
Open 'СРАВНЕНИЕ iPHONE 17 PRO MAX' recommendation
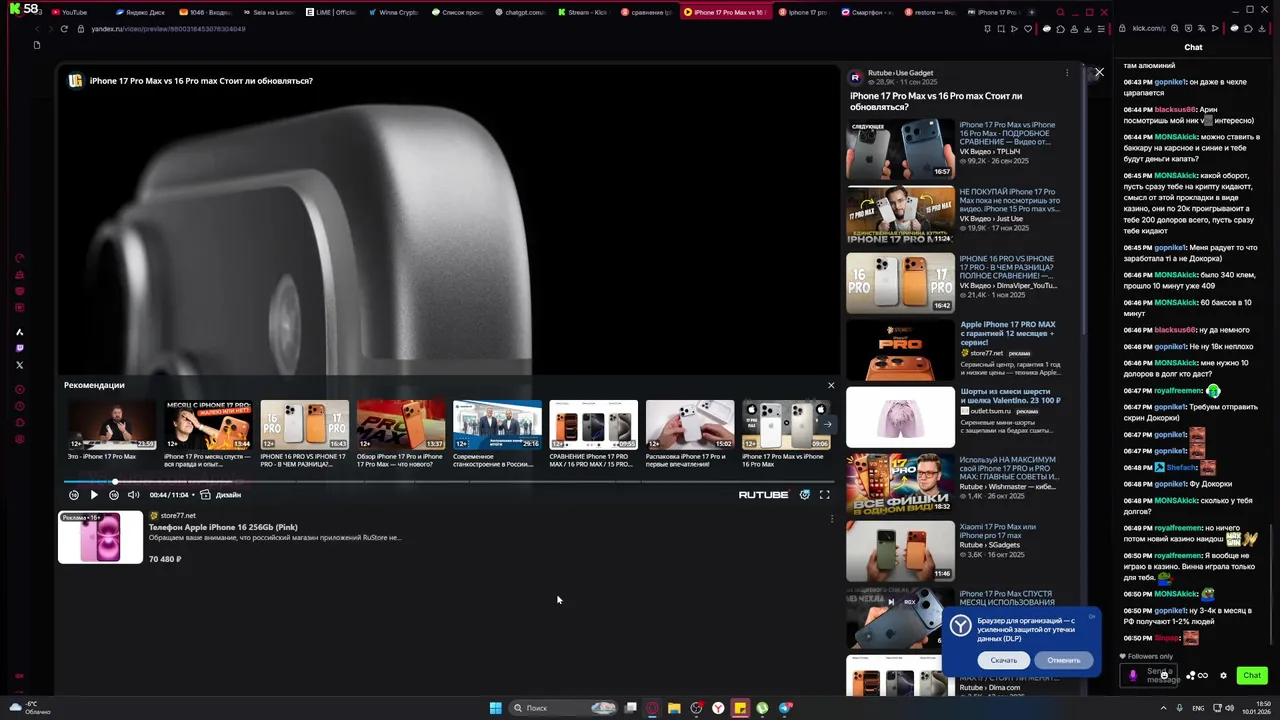(593, 434)
